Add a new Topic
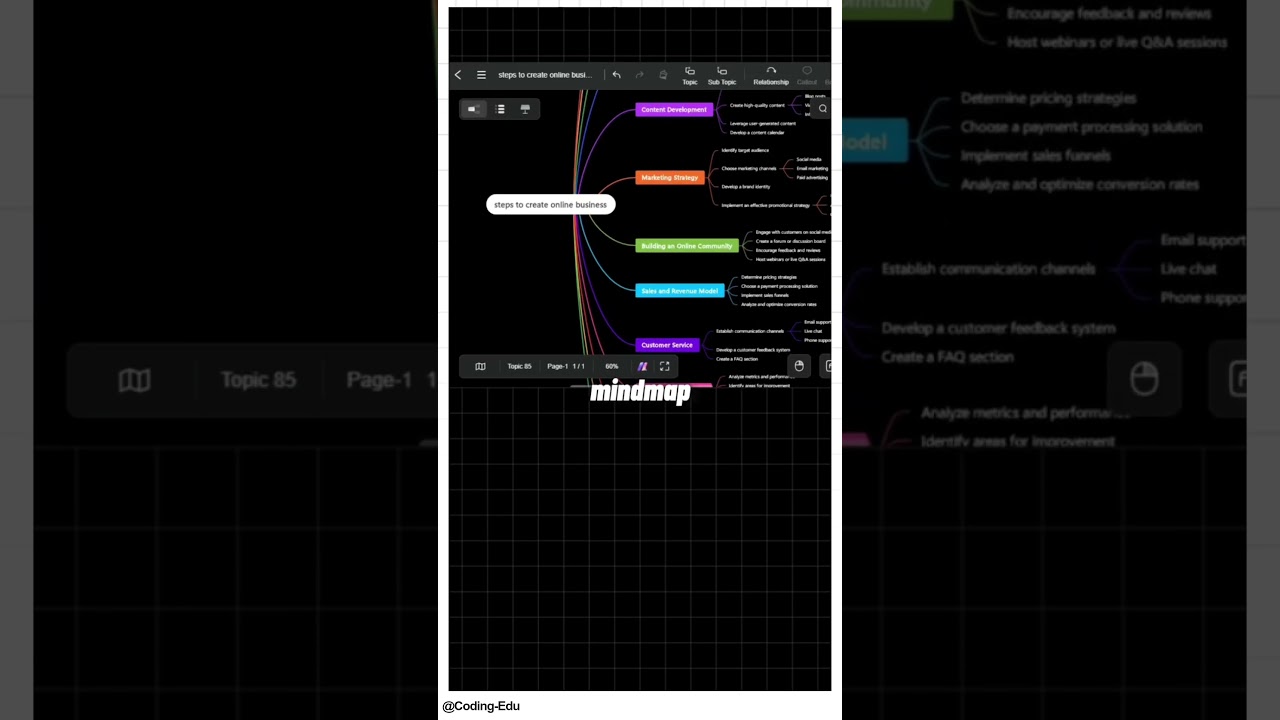Screen dimensions: 1280x720 pyautogui.click(x=690, y=76)
